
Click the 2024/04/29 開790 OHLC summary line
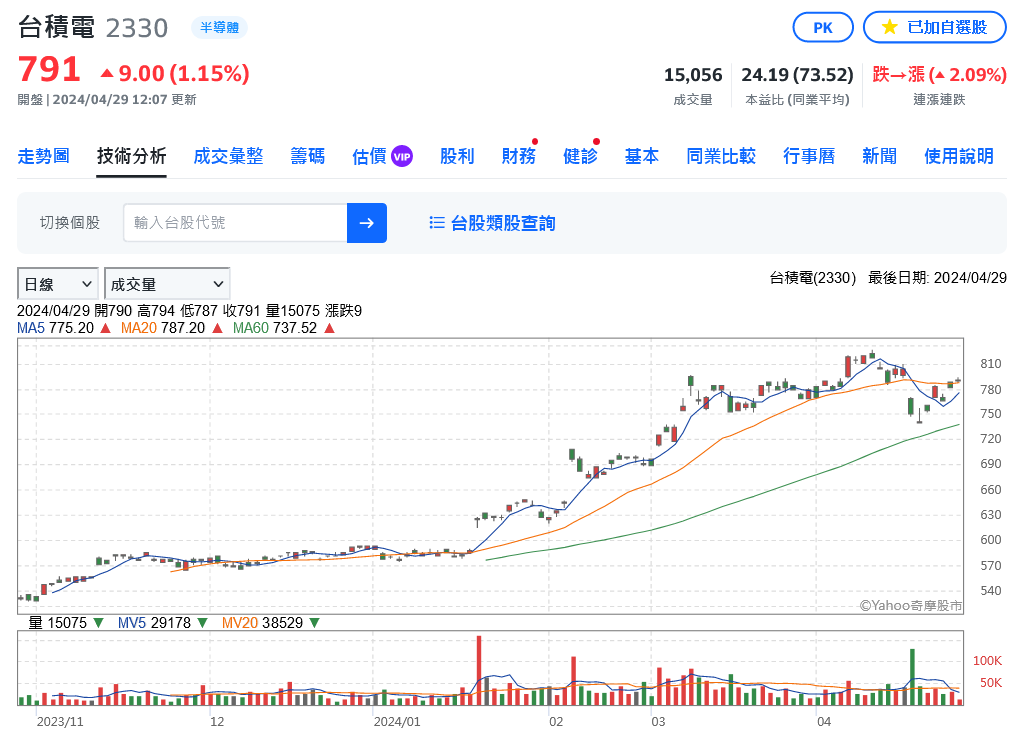pyautogui.click(x=189, y=311)
